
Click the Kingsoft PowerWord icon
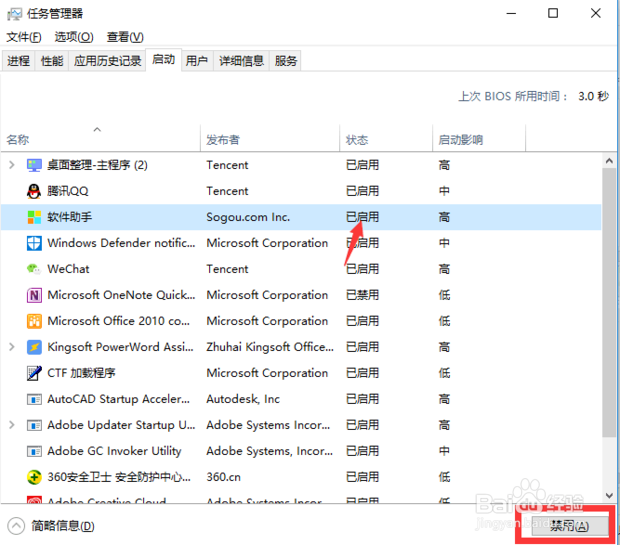pos(34,347)
